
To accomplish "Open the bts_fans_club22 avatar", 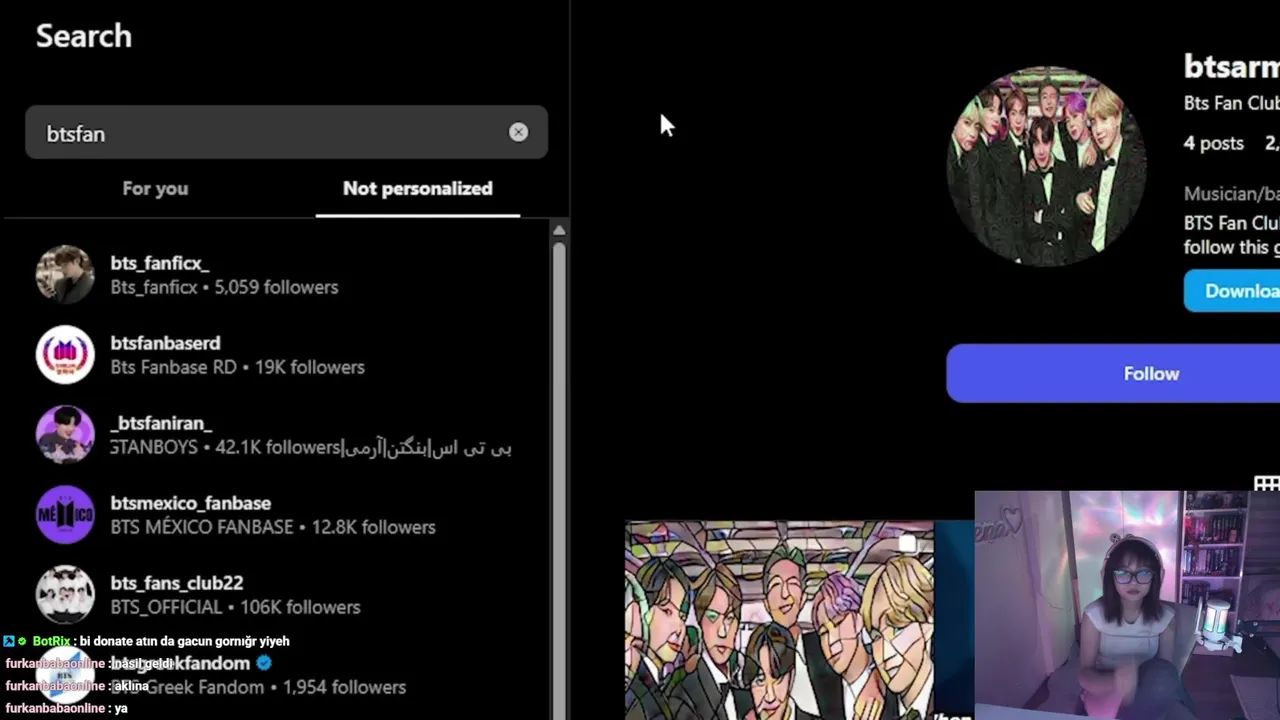I will (65, 594).
